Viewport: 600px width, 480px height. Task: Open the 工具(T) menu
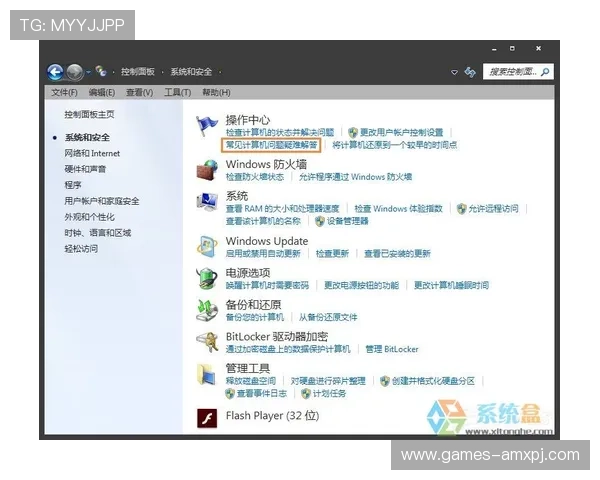pos(178,92)
